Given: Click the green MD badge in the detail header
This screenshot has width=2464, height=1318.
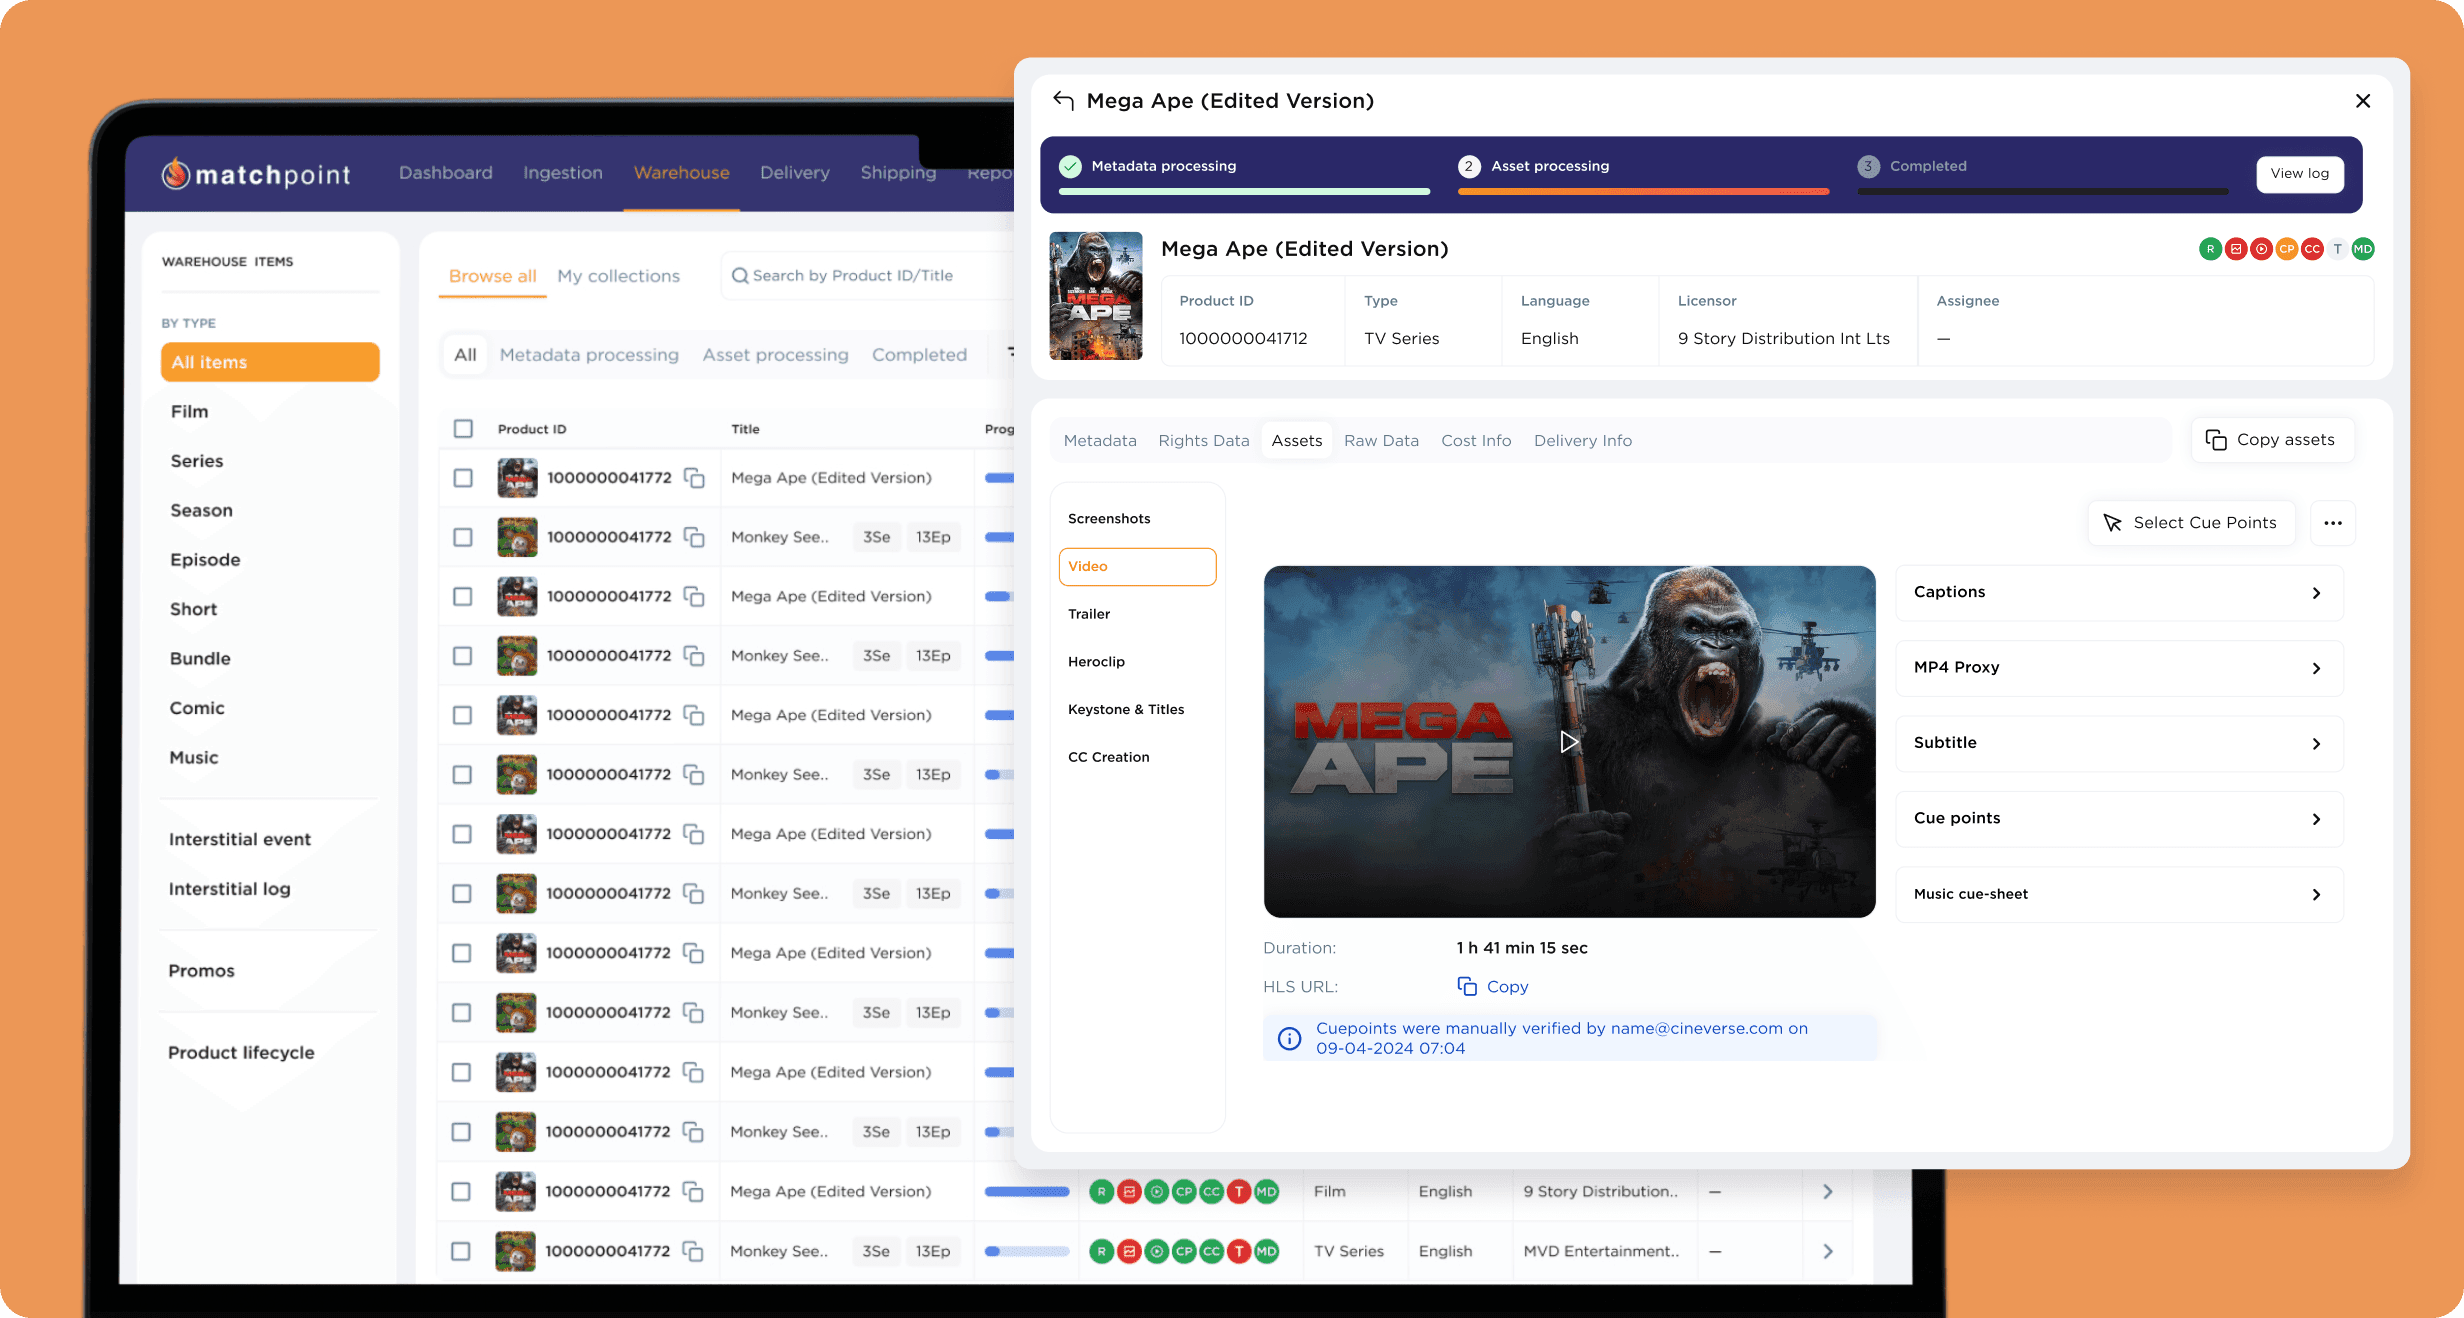Looking at the screenshot, I should pyautogui.click(x=2363, y=249).
